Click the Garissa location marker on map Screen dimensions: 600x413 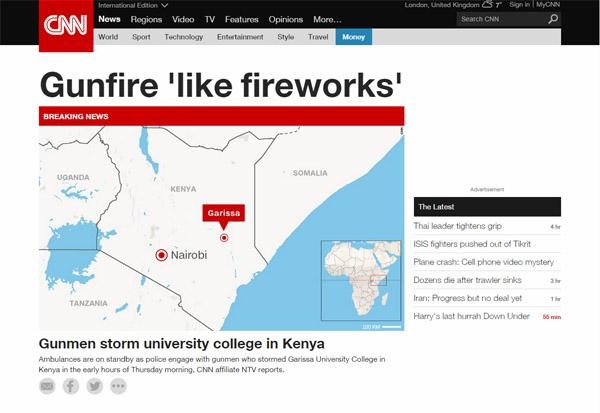pos(224,238)
